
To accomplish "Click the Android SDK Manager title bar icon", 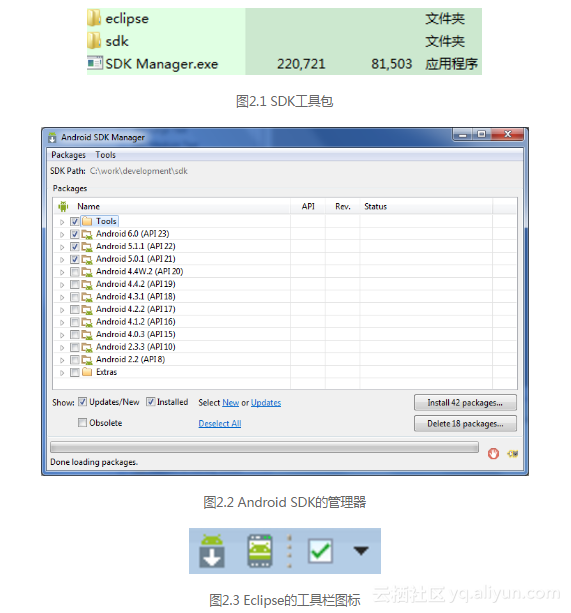I will point(52,138).
